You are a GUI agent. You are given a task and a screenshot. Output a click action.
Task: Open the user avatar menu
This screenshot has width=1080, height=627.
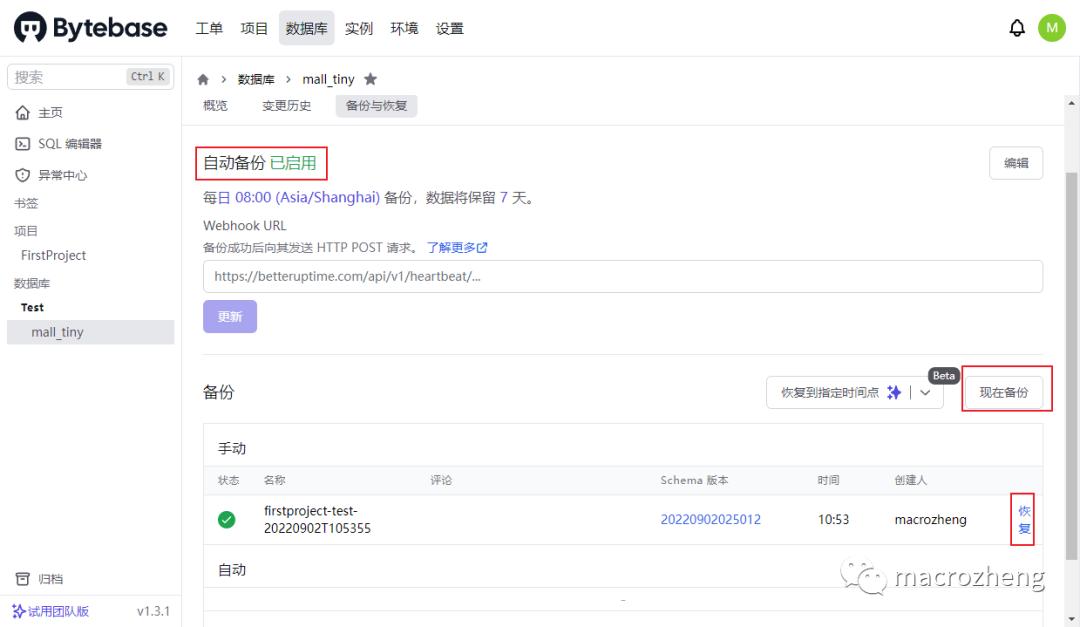pos(1052,27)
